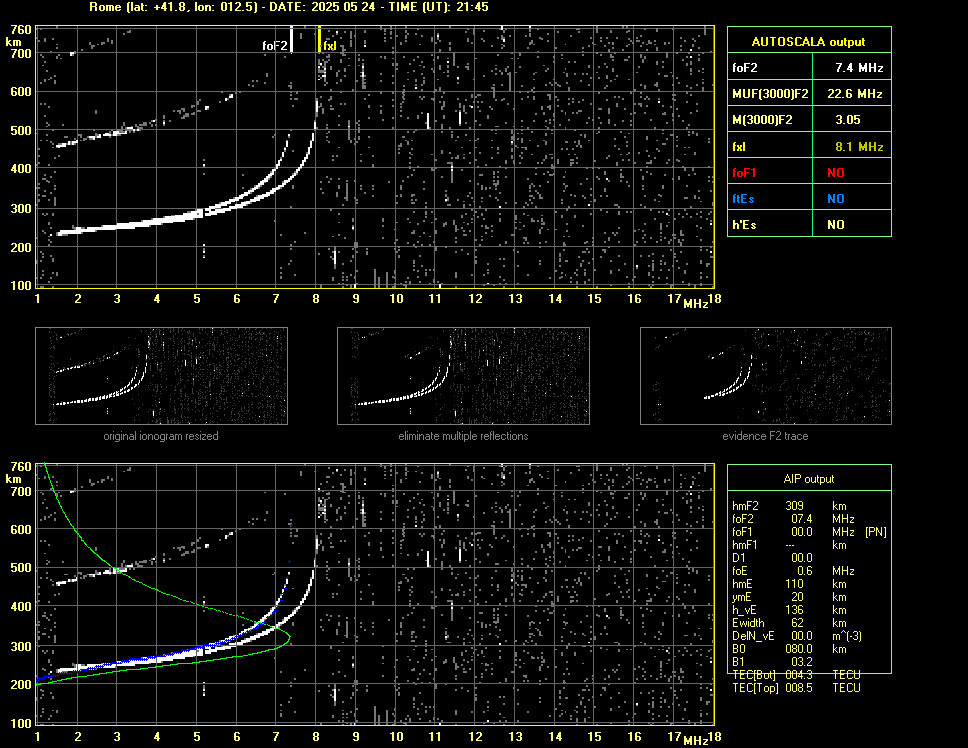Click the Rome station location text in header
Image resolution: width=968 pixels, height=748 pixels.
[173, 7]
